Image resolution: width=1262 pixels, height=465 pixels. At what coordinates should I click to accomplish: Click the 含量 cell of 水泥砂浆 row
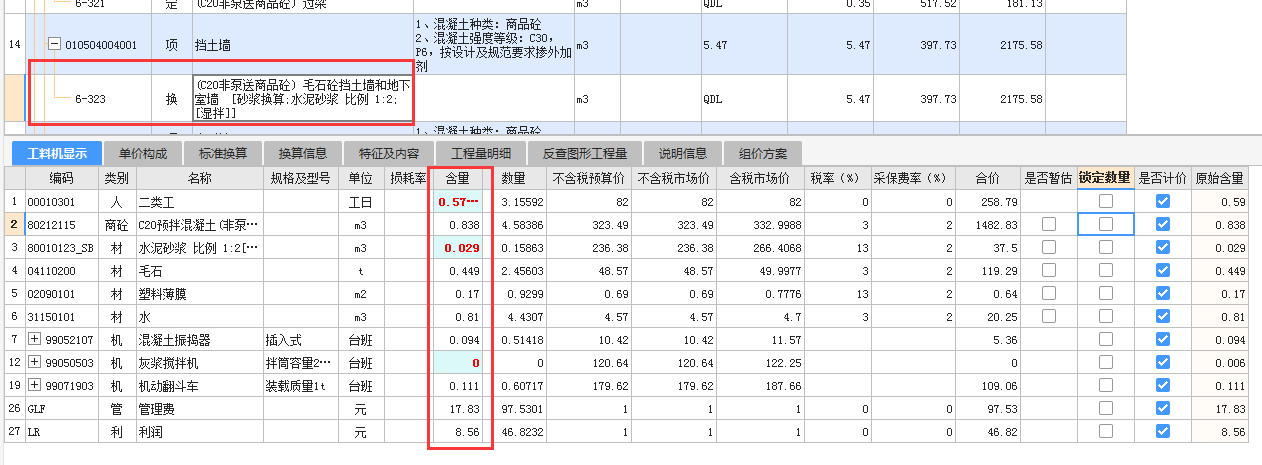[x=460, y=247]
